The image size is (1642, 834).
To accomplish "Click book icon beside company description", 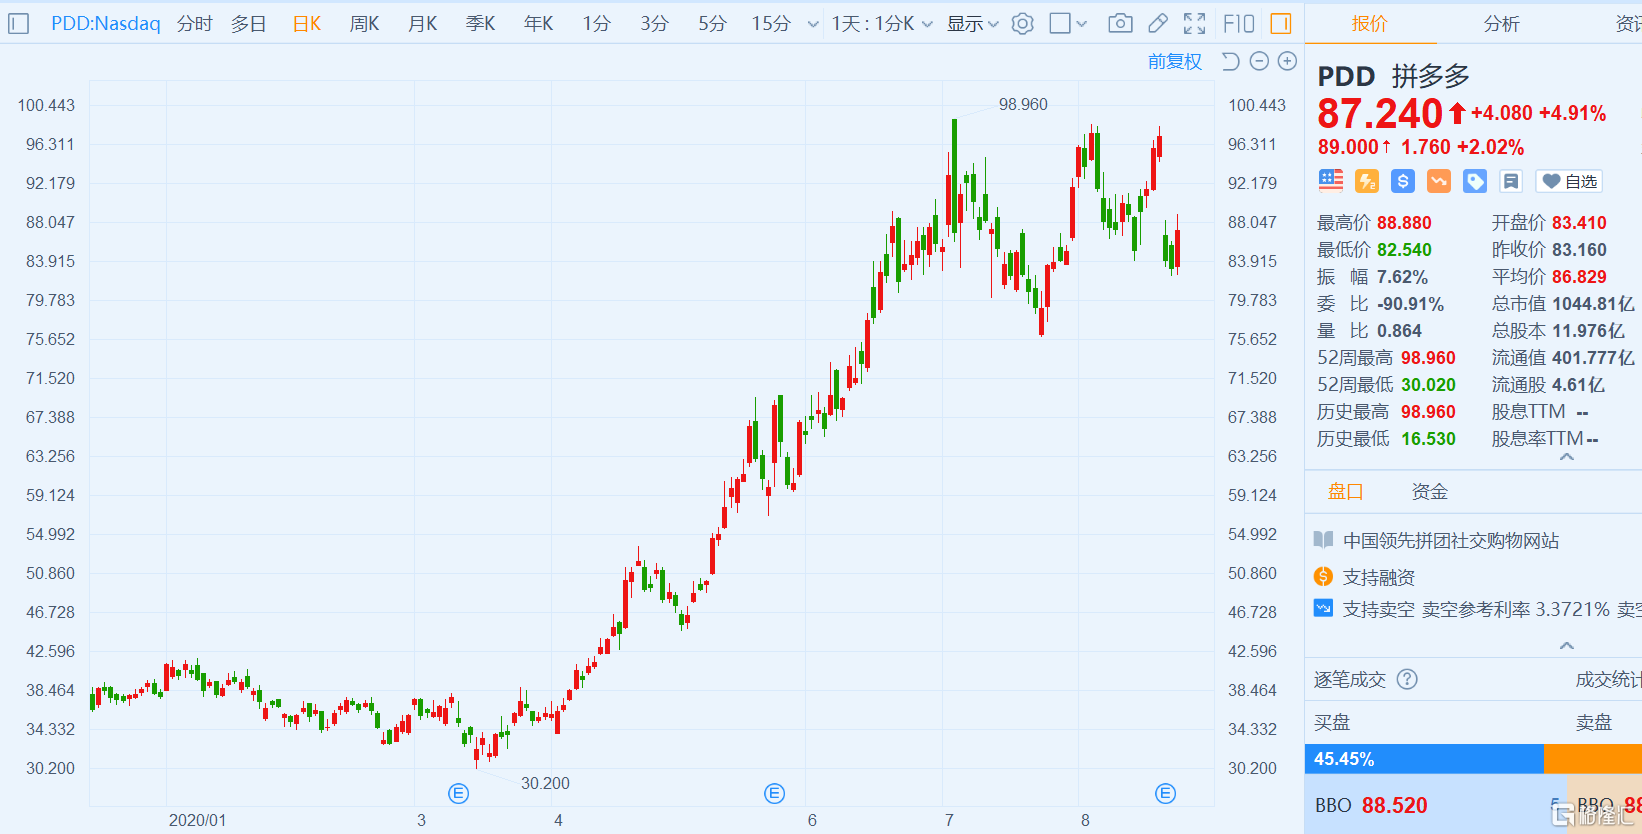I will [1323, 540].
